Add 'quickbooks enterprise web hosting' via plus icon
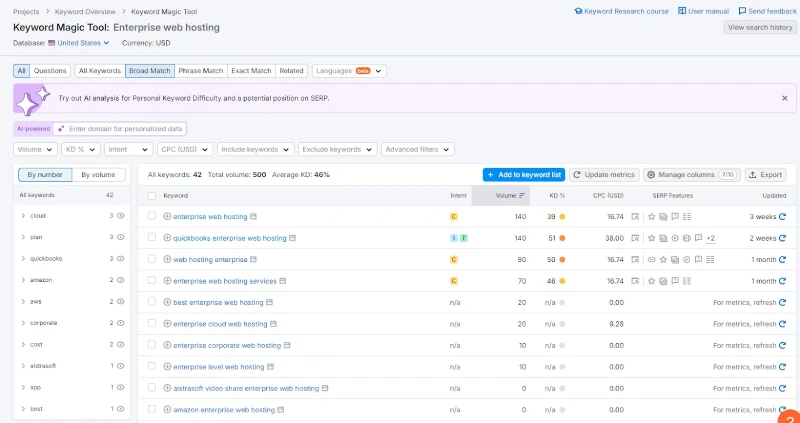This screenshot has height=423, width=800. click(x=167, y=238)
